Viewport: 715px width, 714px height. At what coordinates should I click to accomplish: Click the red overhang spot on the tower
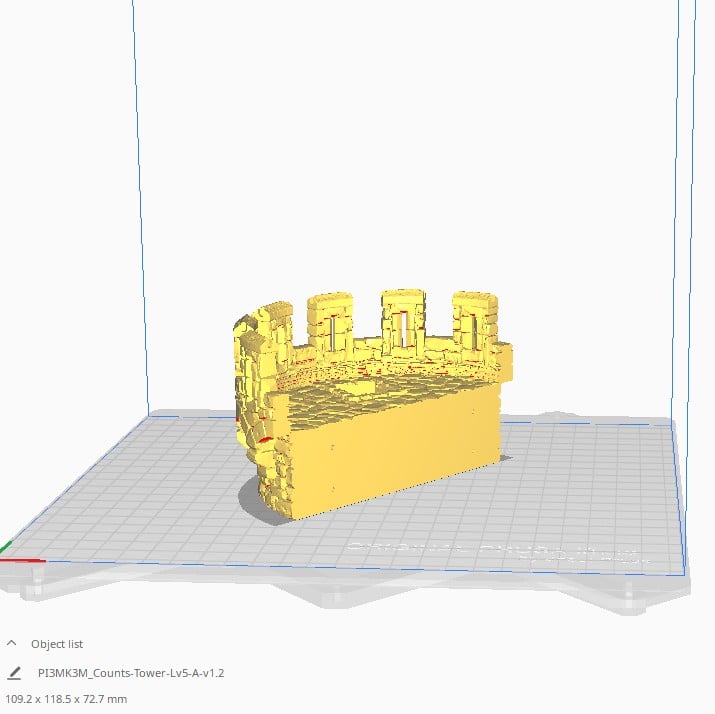pos(264,439)
